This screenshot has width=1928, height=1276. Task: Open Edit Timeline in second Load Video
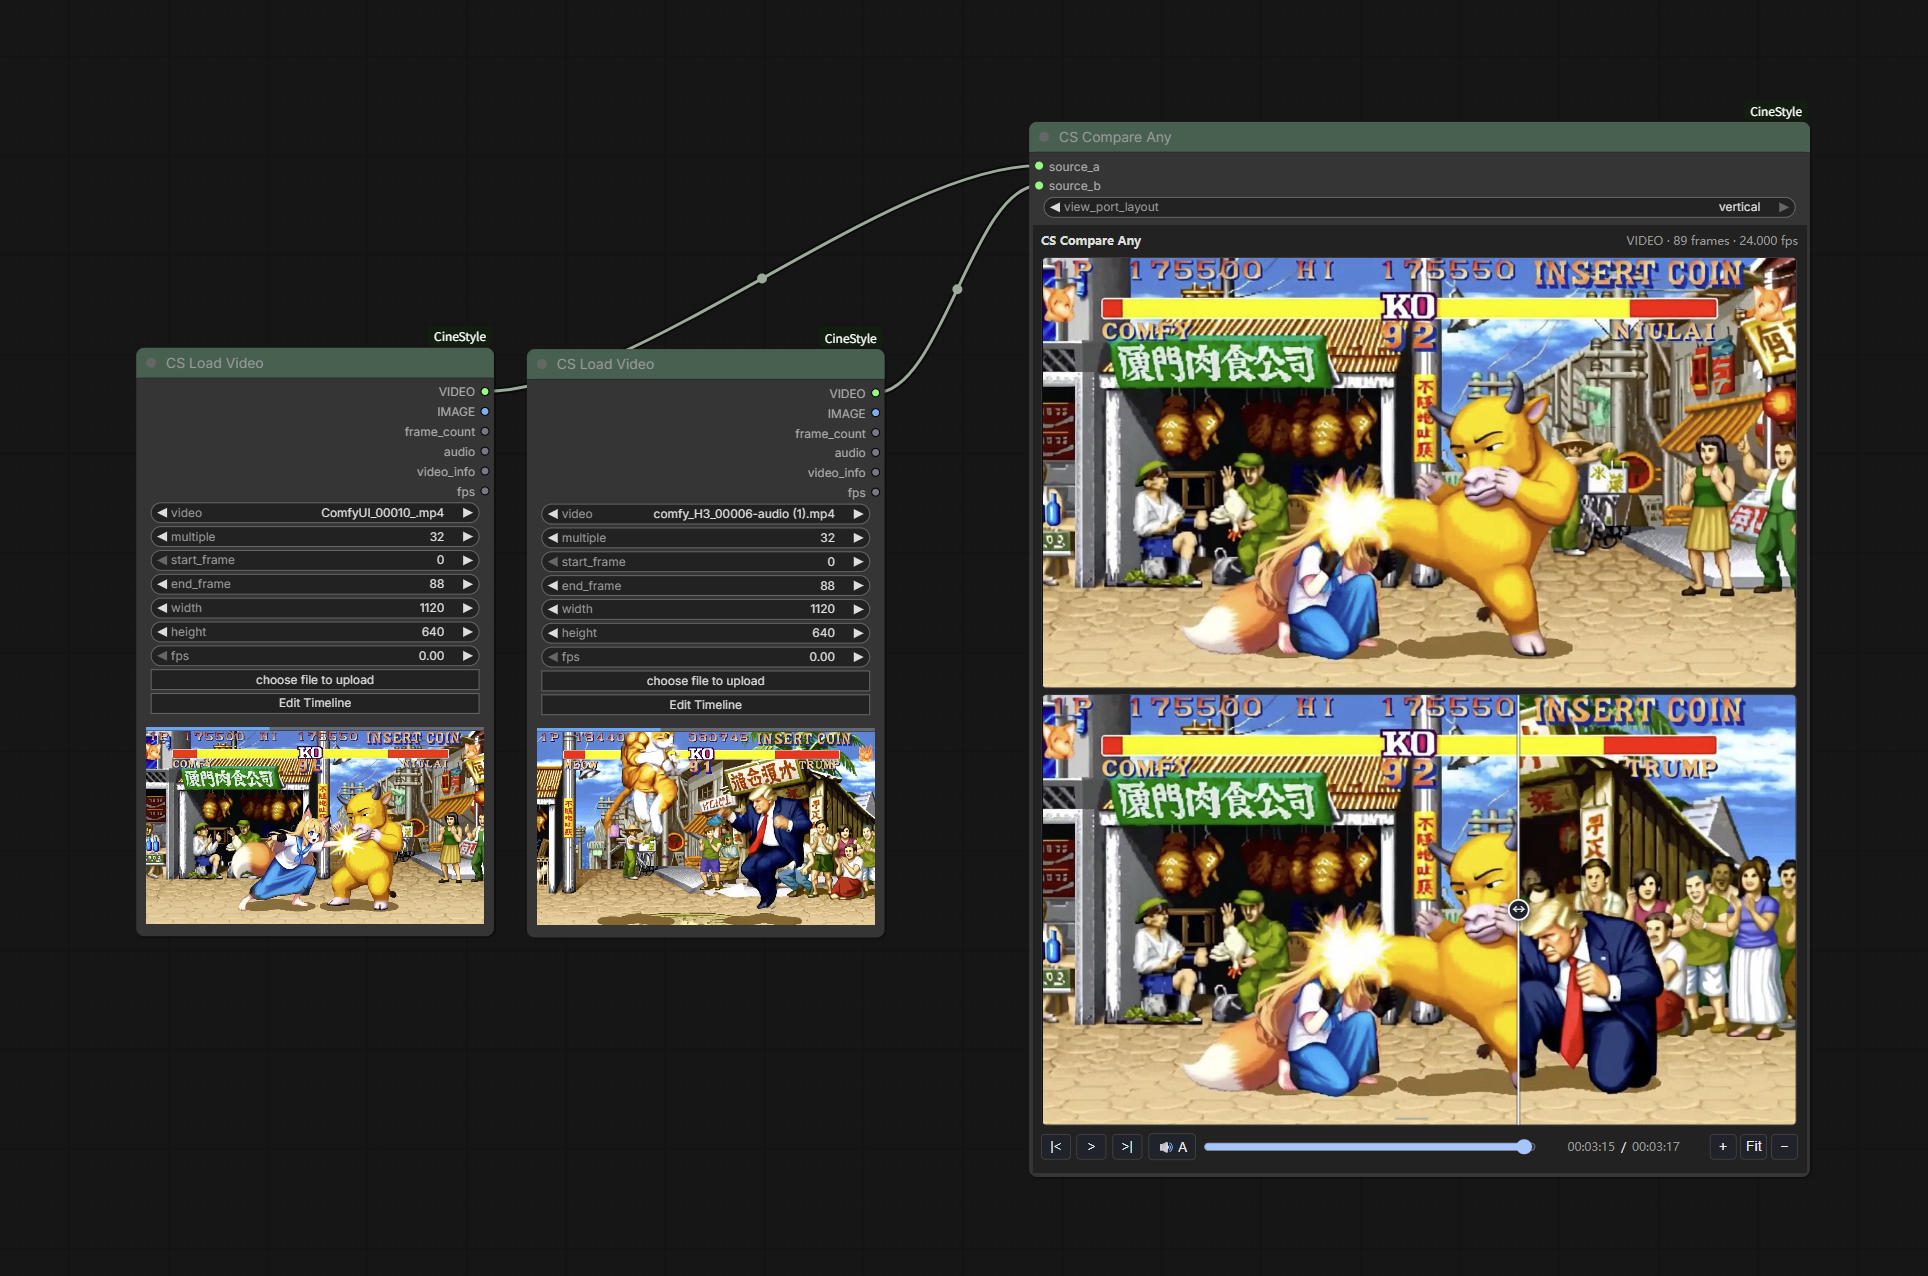click(705, 705)
